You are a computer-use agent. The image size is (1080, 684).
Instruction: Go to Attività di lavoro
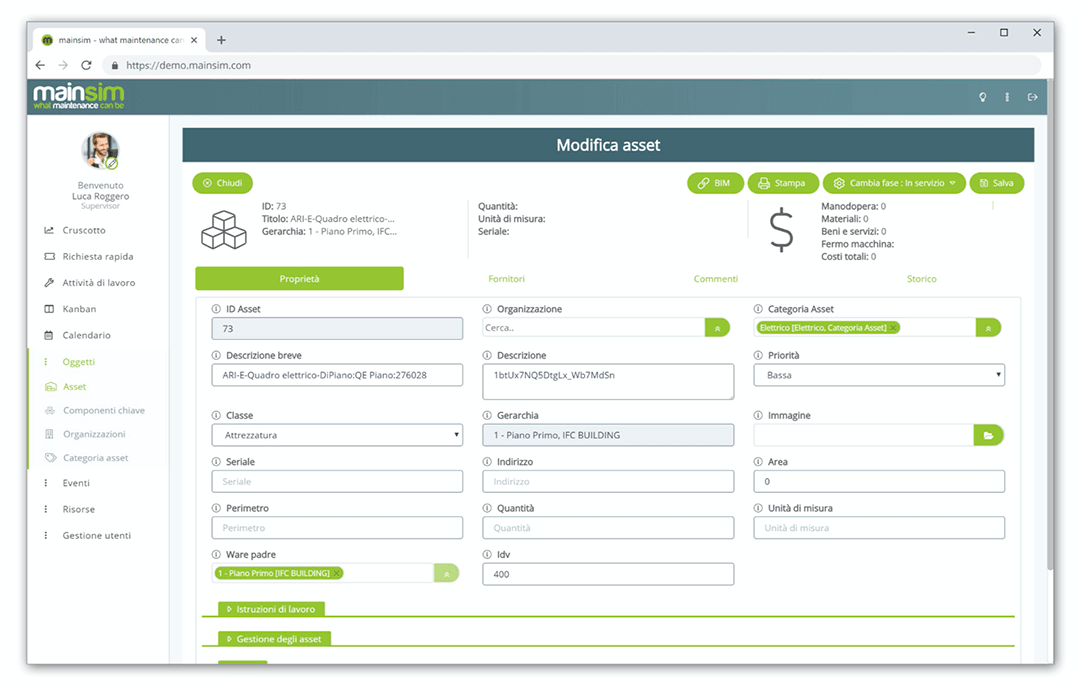98,282
